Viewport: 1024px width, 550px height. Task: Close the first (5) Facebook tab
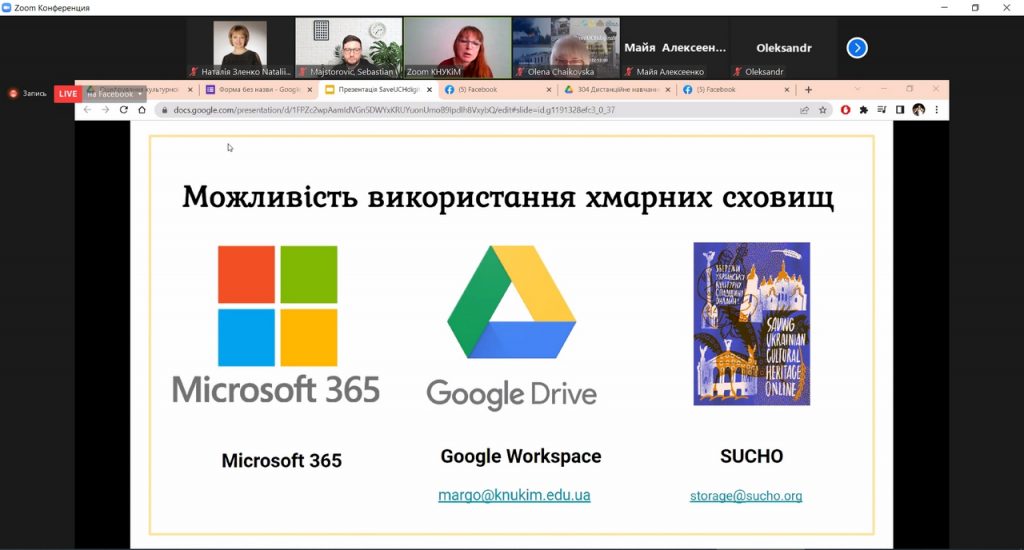(x=549, y=89)
